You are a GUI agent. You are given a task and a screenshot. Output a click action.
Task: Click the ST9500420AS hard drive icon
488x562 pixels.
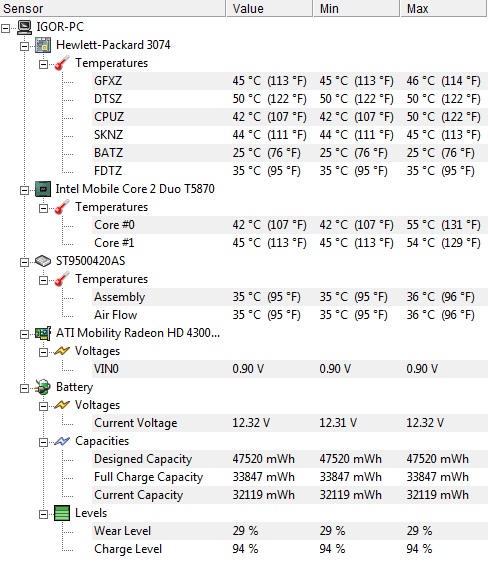pos(43,261)
